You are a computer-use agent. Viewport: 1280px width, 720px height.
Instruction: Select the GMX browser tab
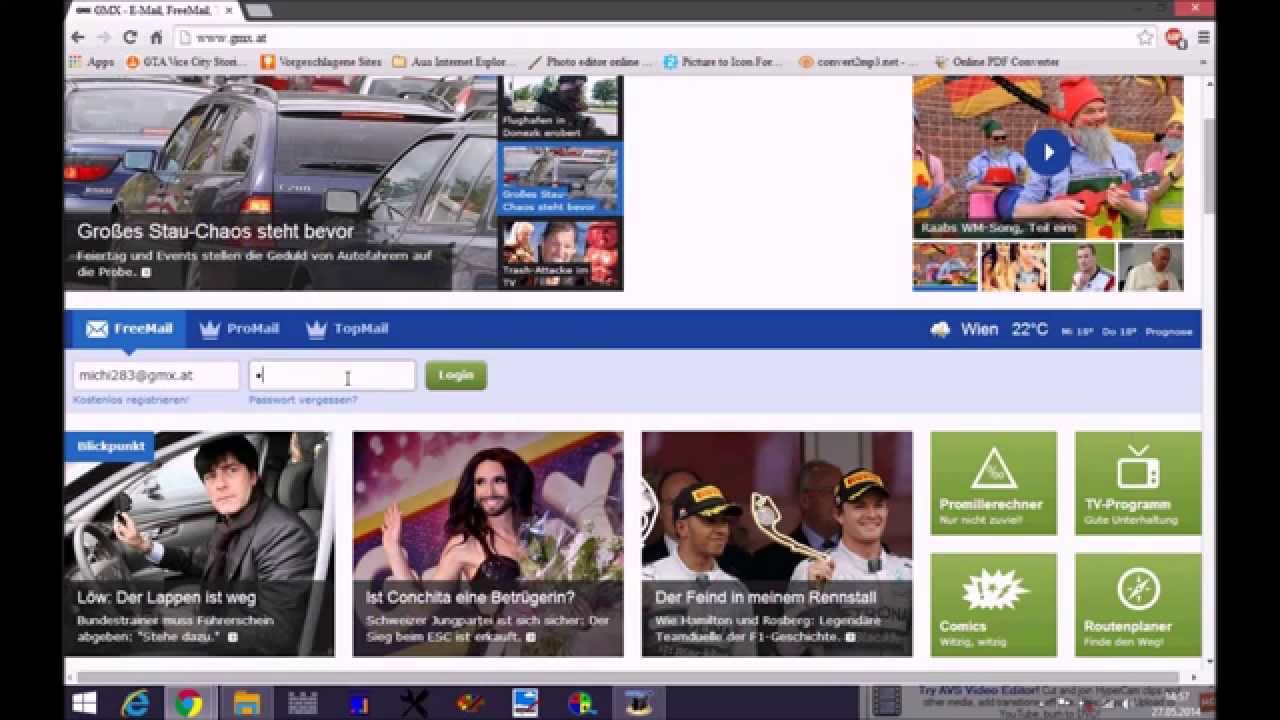coord(150,10)
